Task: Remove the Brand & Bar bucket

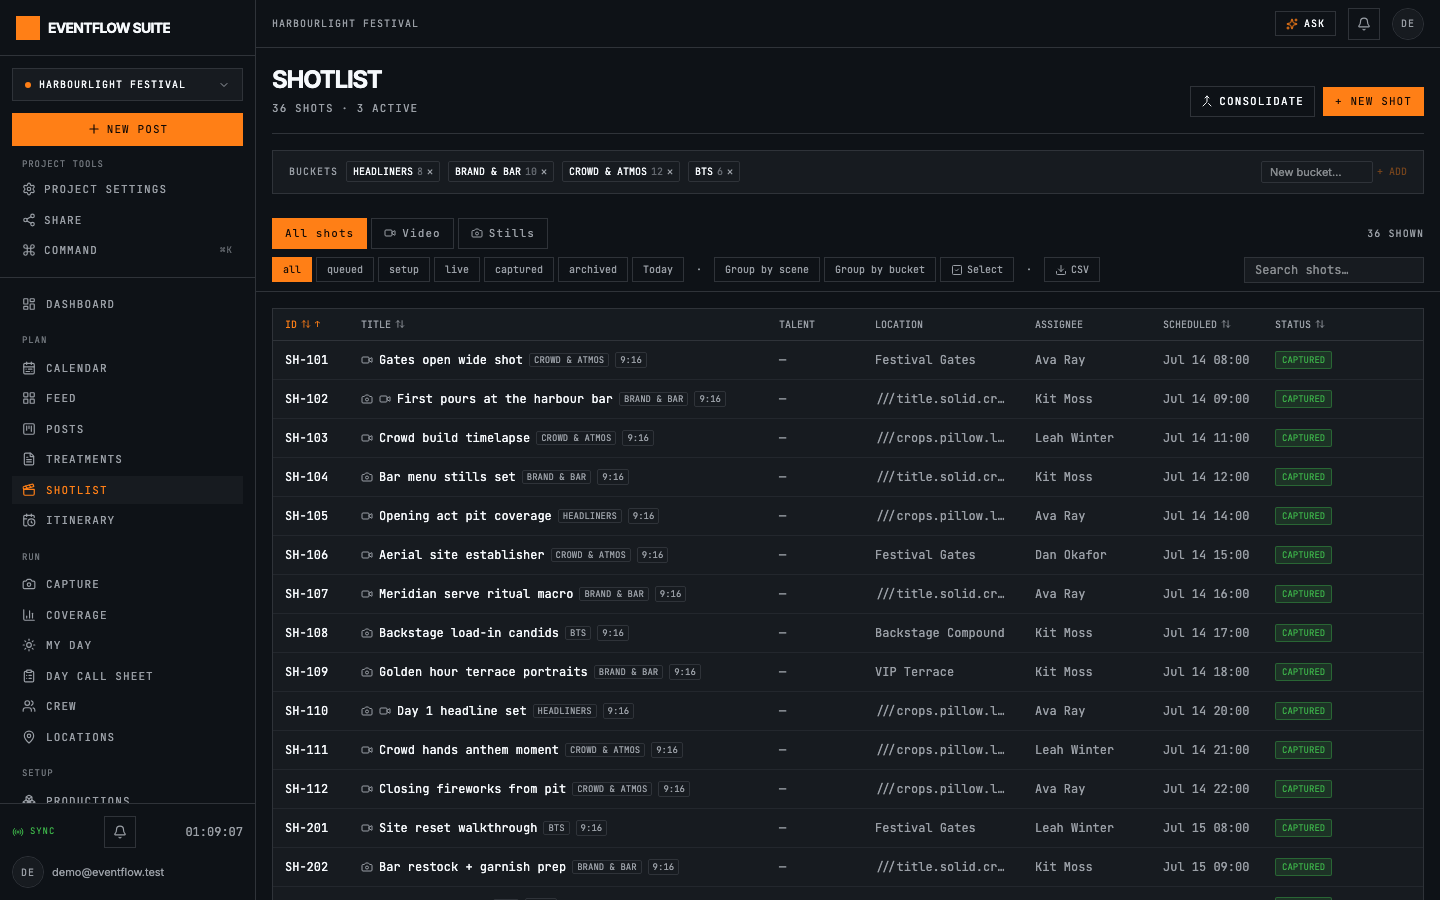Action: coord(544,172)
